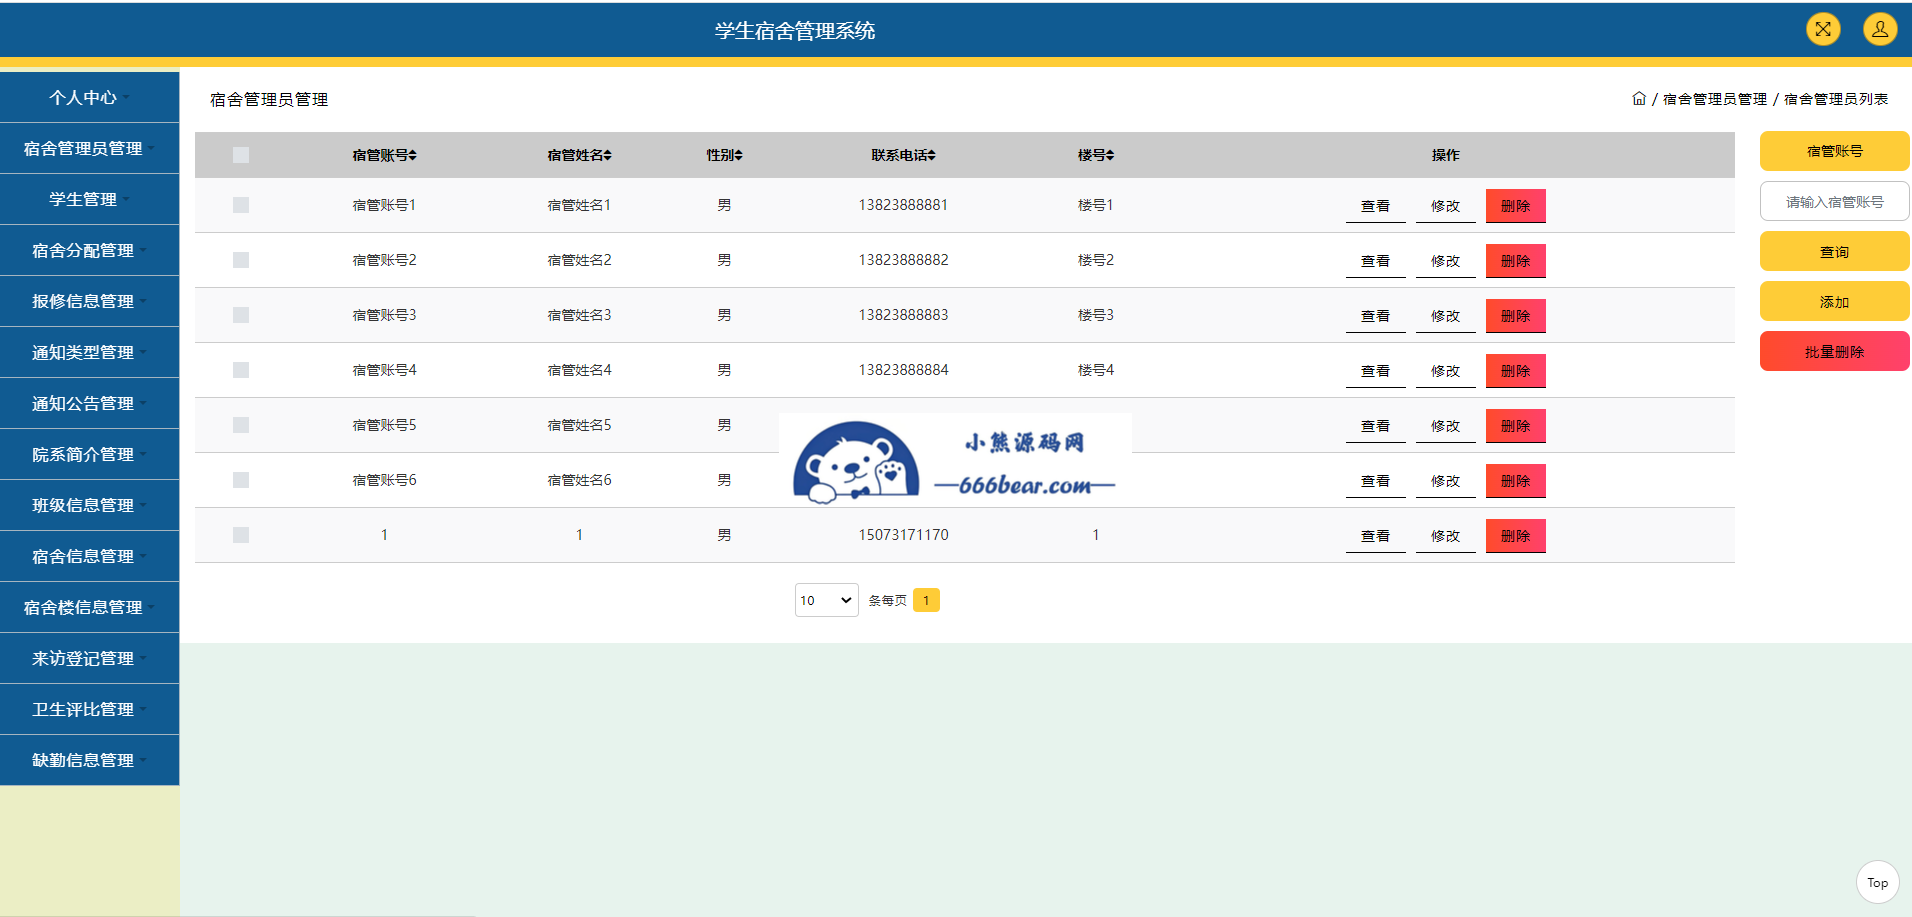
Task: Check the select-all checkbox in table header
Action: pyautogui.click(x=241, y=155)
